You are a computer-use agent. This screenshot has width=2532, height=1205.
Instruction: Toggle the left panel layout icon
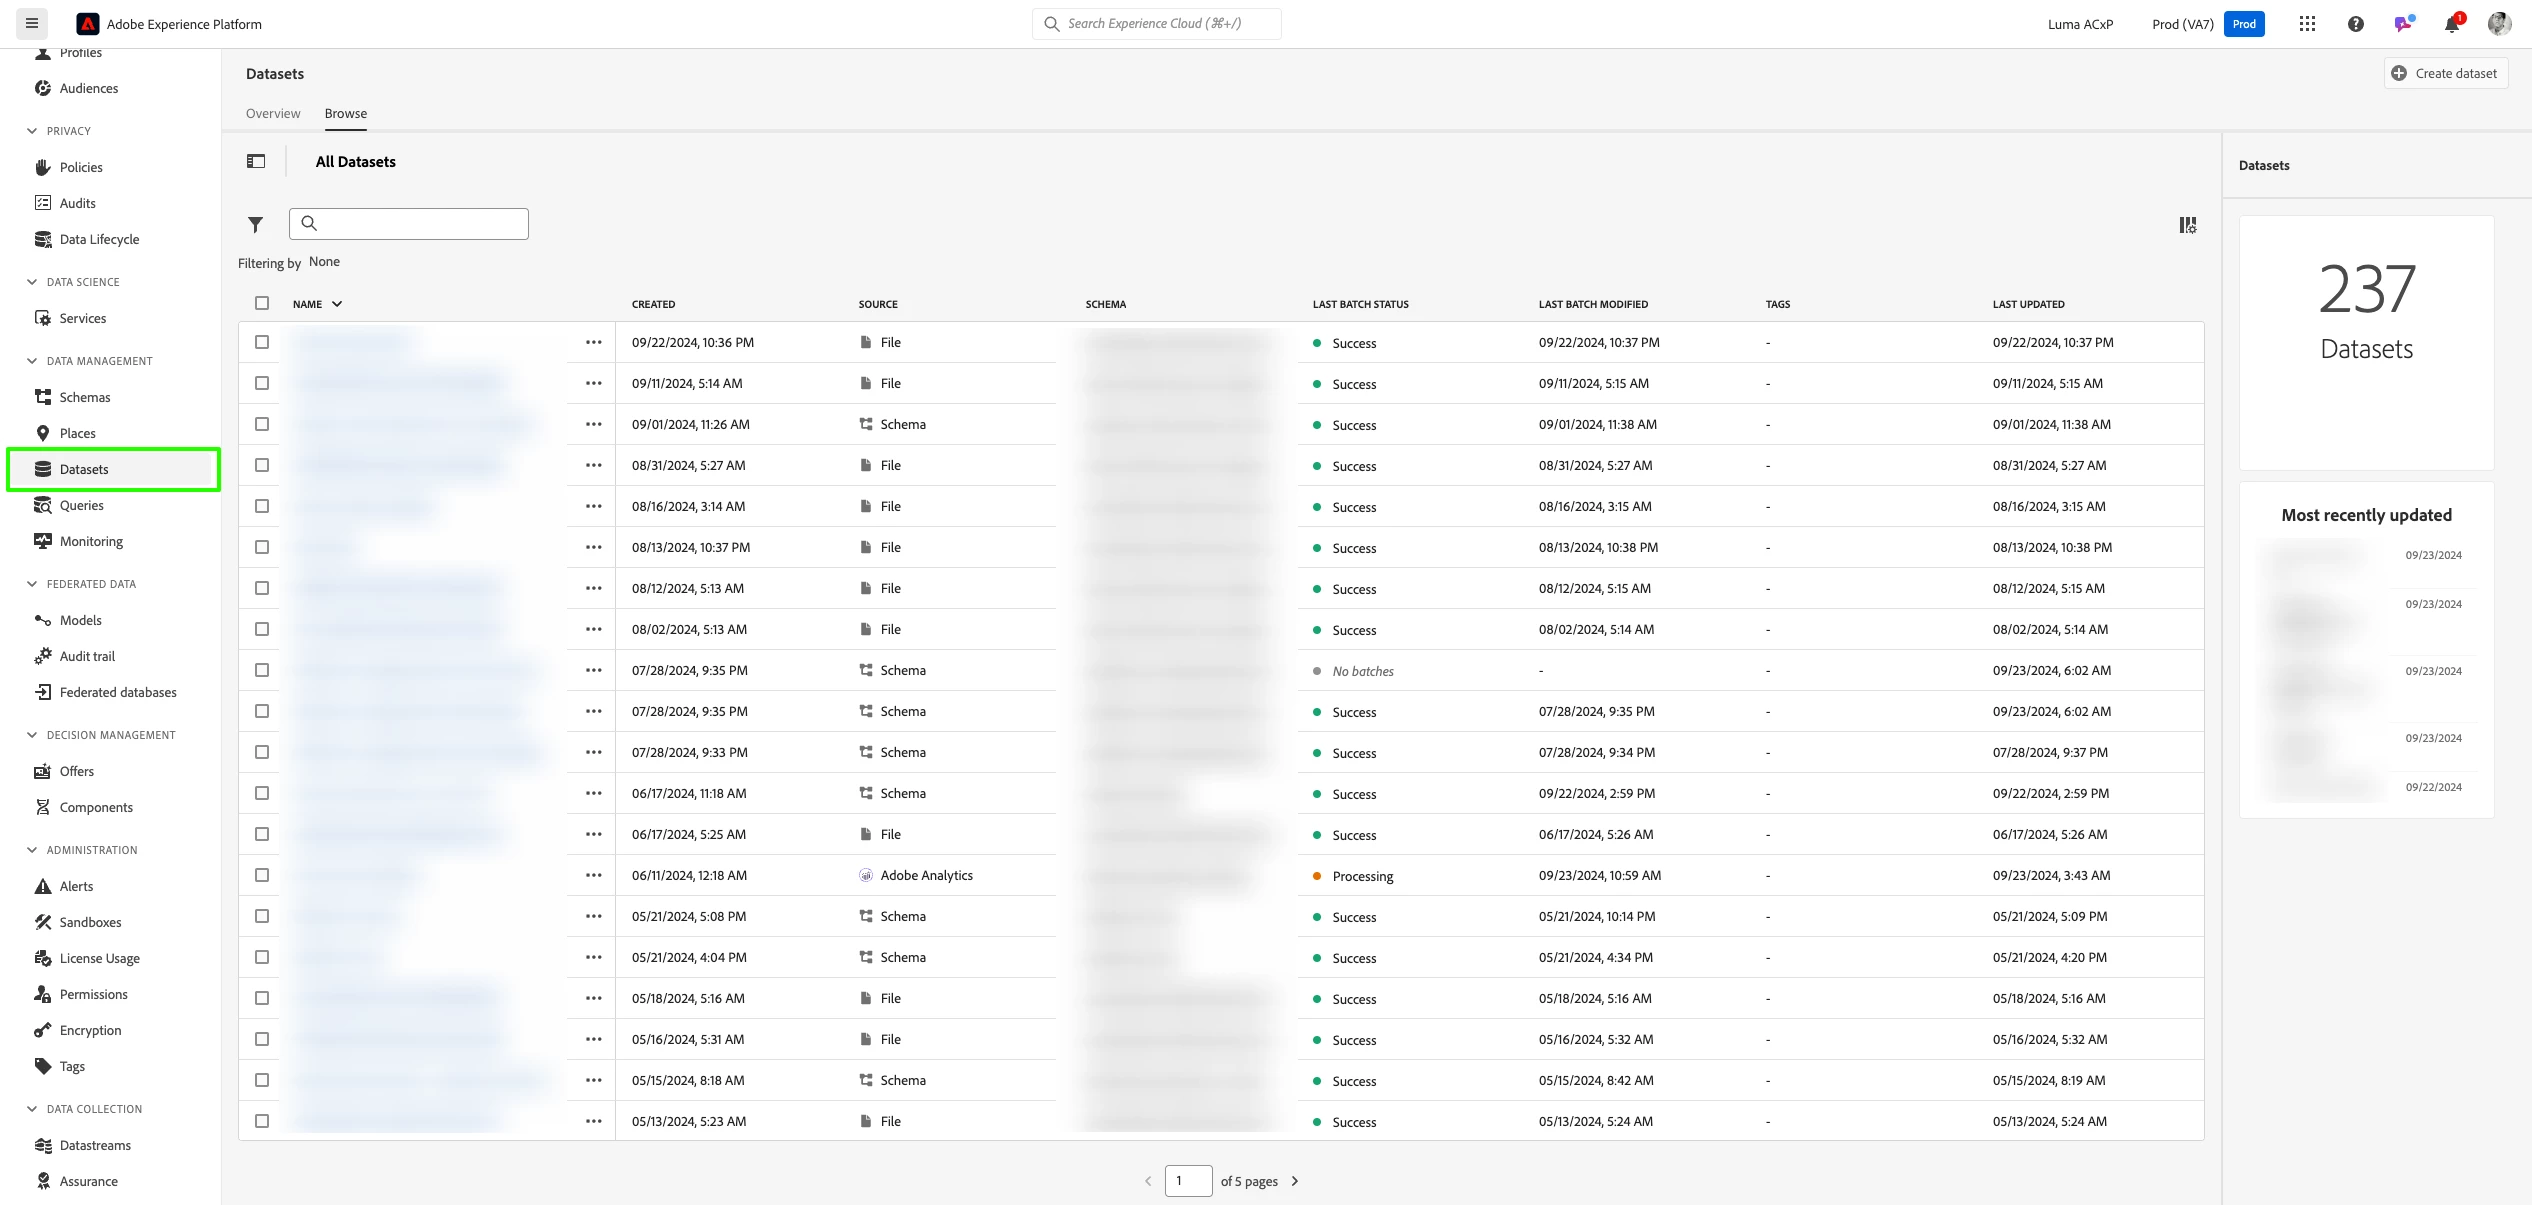point(256,161)
